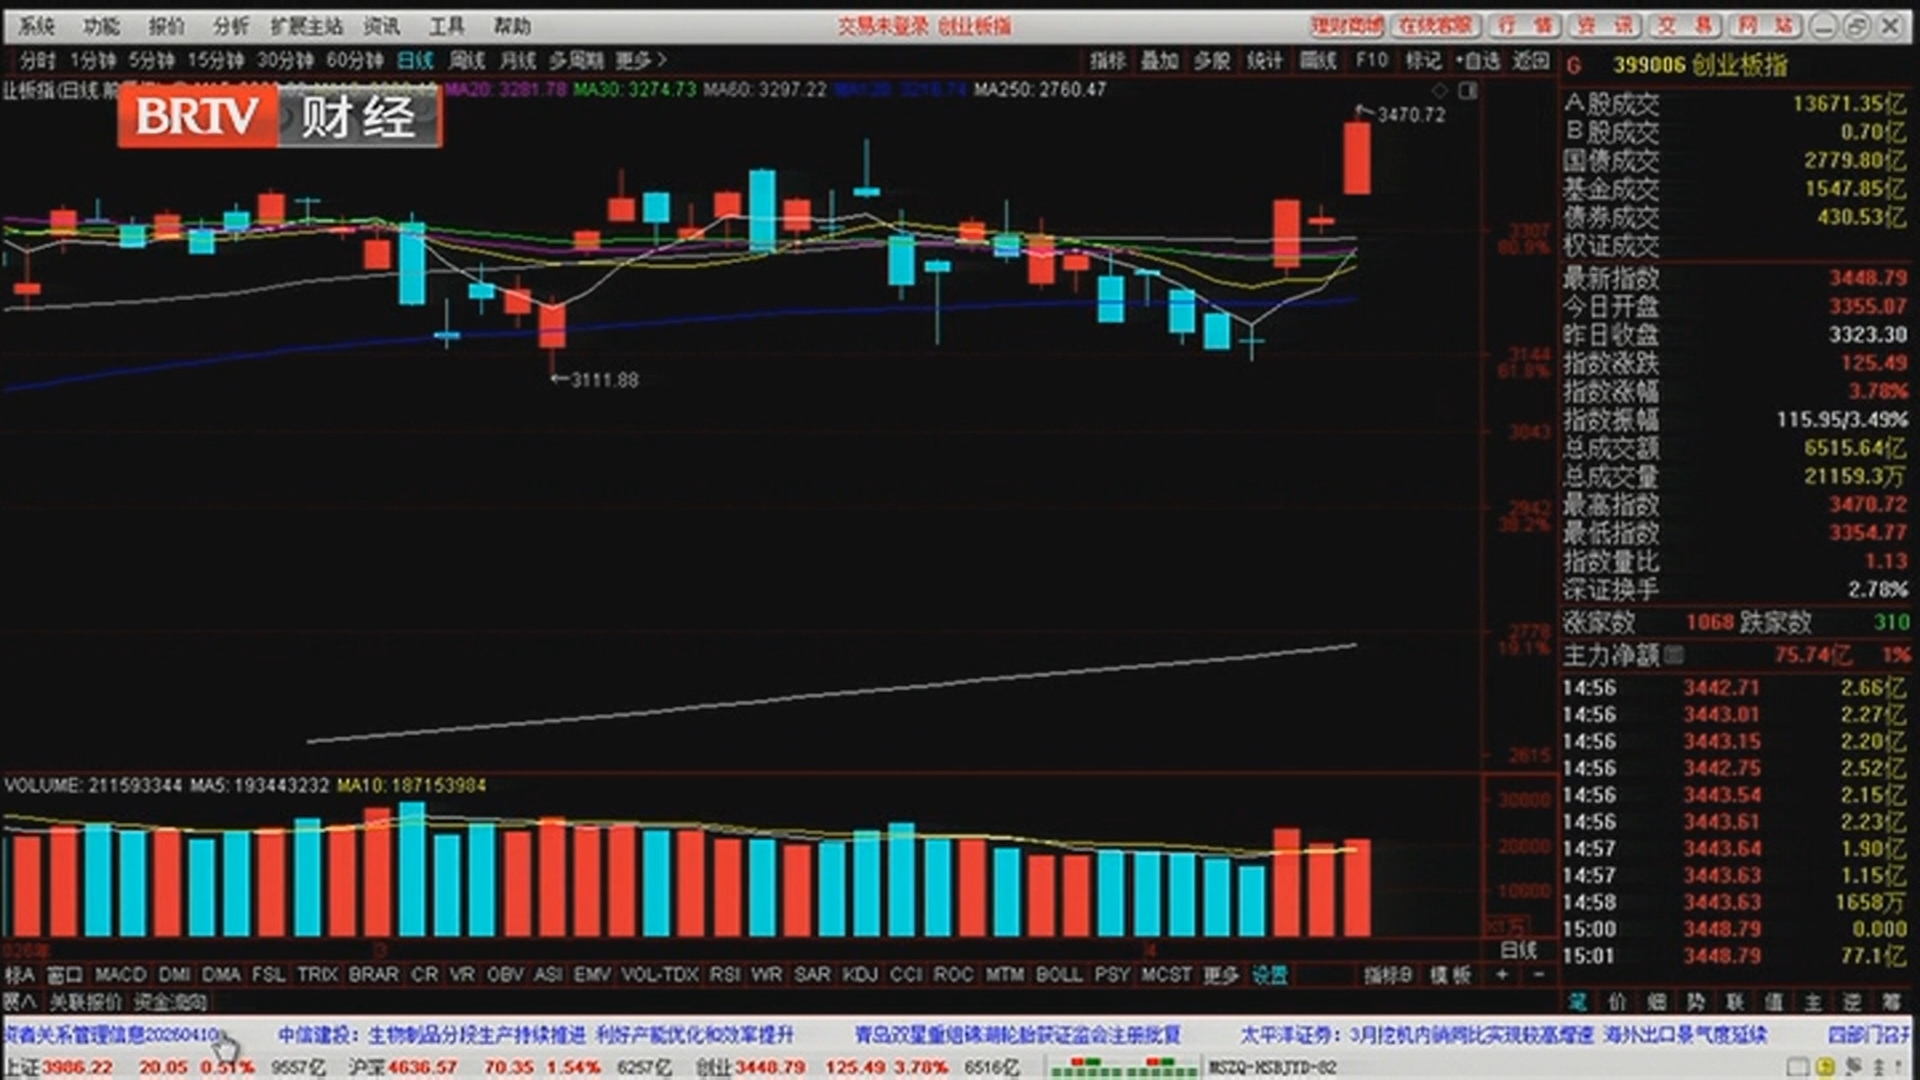Expand 更多 indicators list after MCST
The width and height of the screenshot is (1920, 1080).
[x=1220, y=974]
